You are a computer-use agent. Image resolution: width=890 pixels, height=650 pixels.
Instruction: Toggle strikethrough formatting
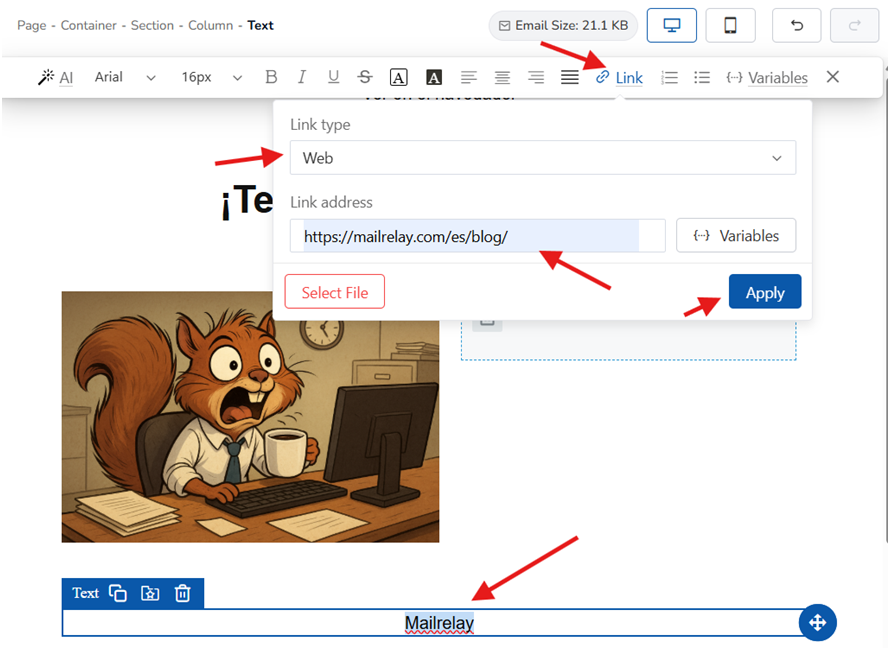point(365,77)
